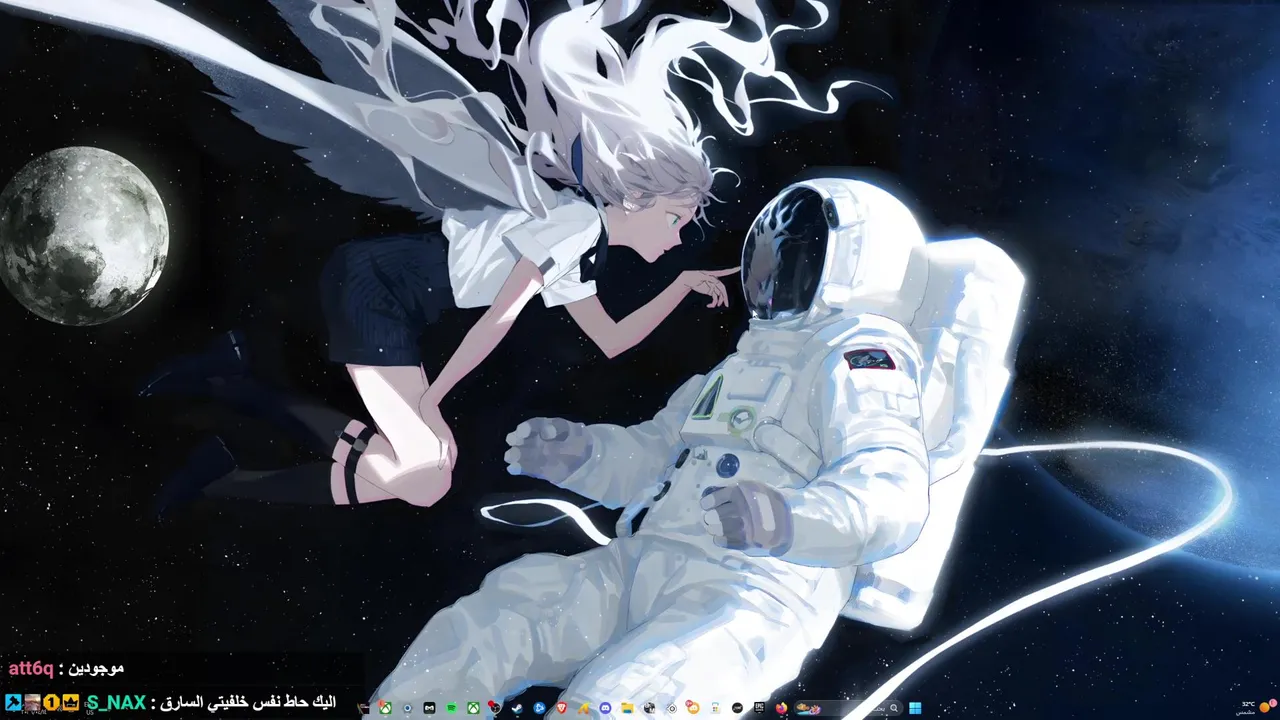Click the crown badge beside S_NAX
The width and height of the screenshot is (1280, 720).
[x=71, y=702]
